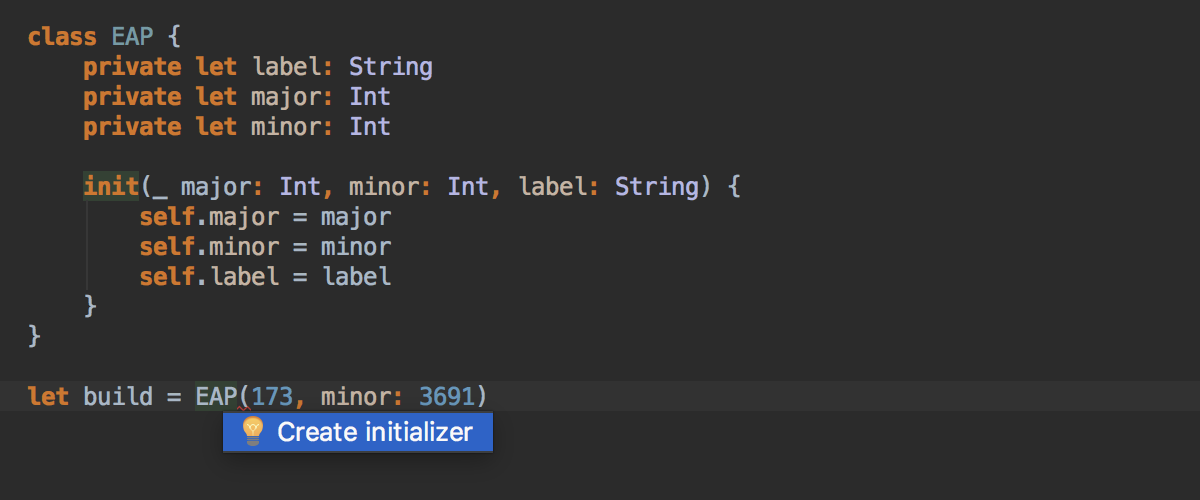Viewport: 1200px width, 500px height.
Task: Click the number 173 argument
Action: click(x=272, y=396)
